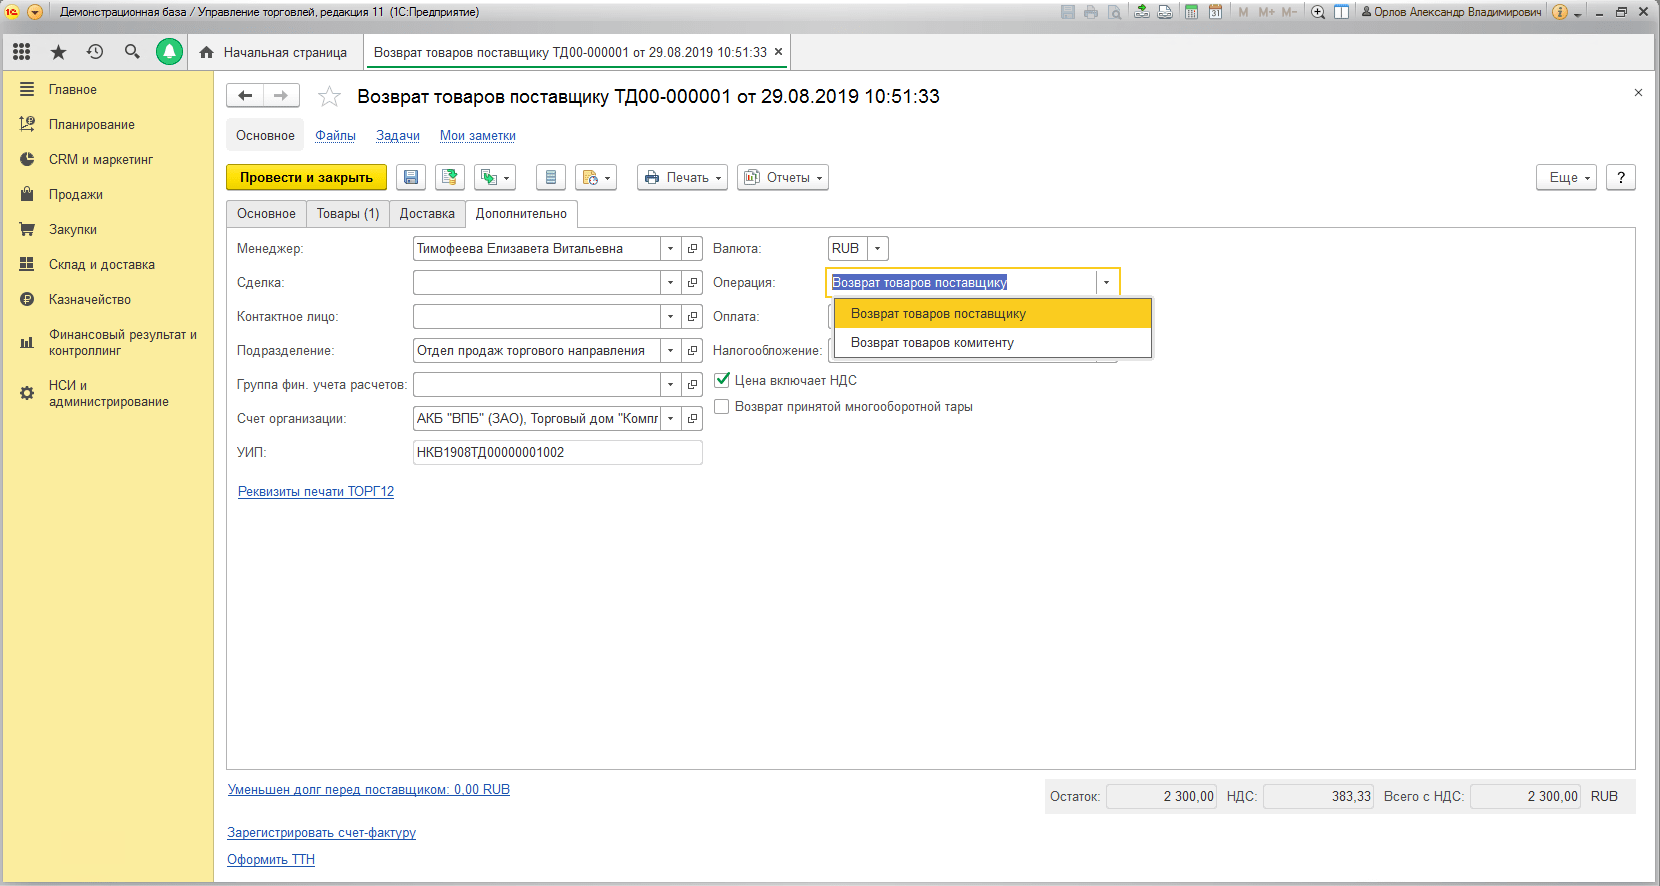The width and height of the screenshot is (1660, 886).
Task: Click the Оформить ТТН link
Action: tap(271, 860)
